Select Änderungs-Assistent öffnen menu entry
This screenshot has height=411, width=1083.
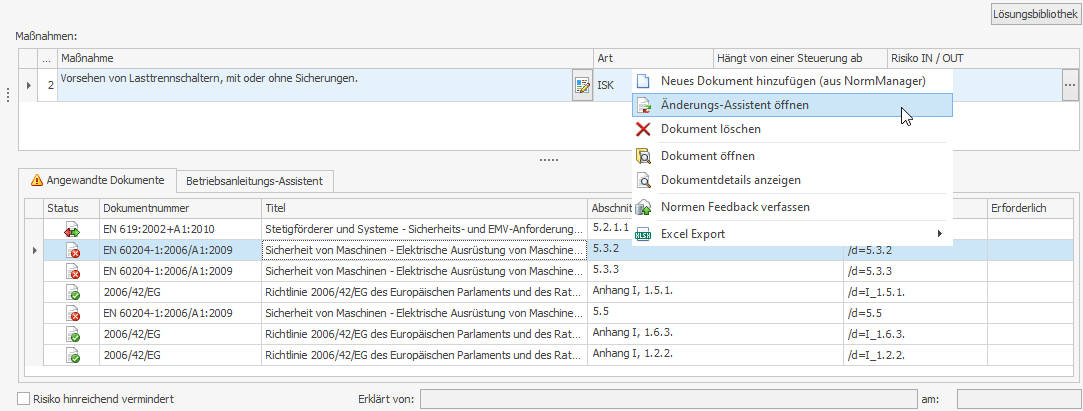(x=735, y=105)
